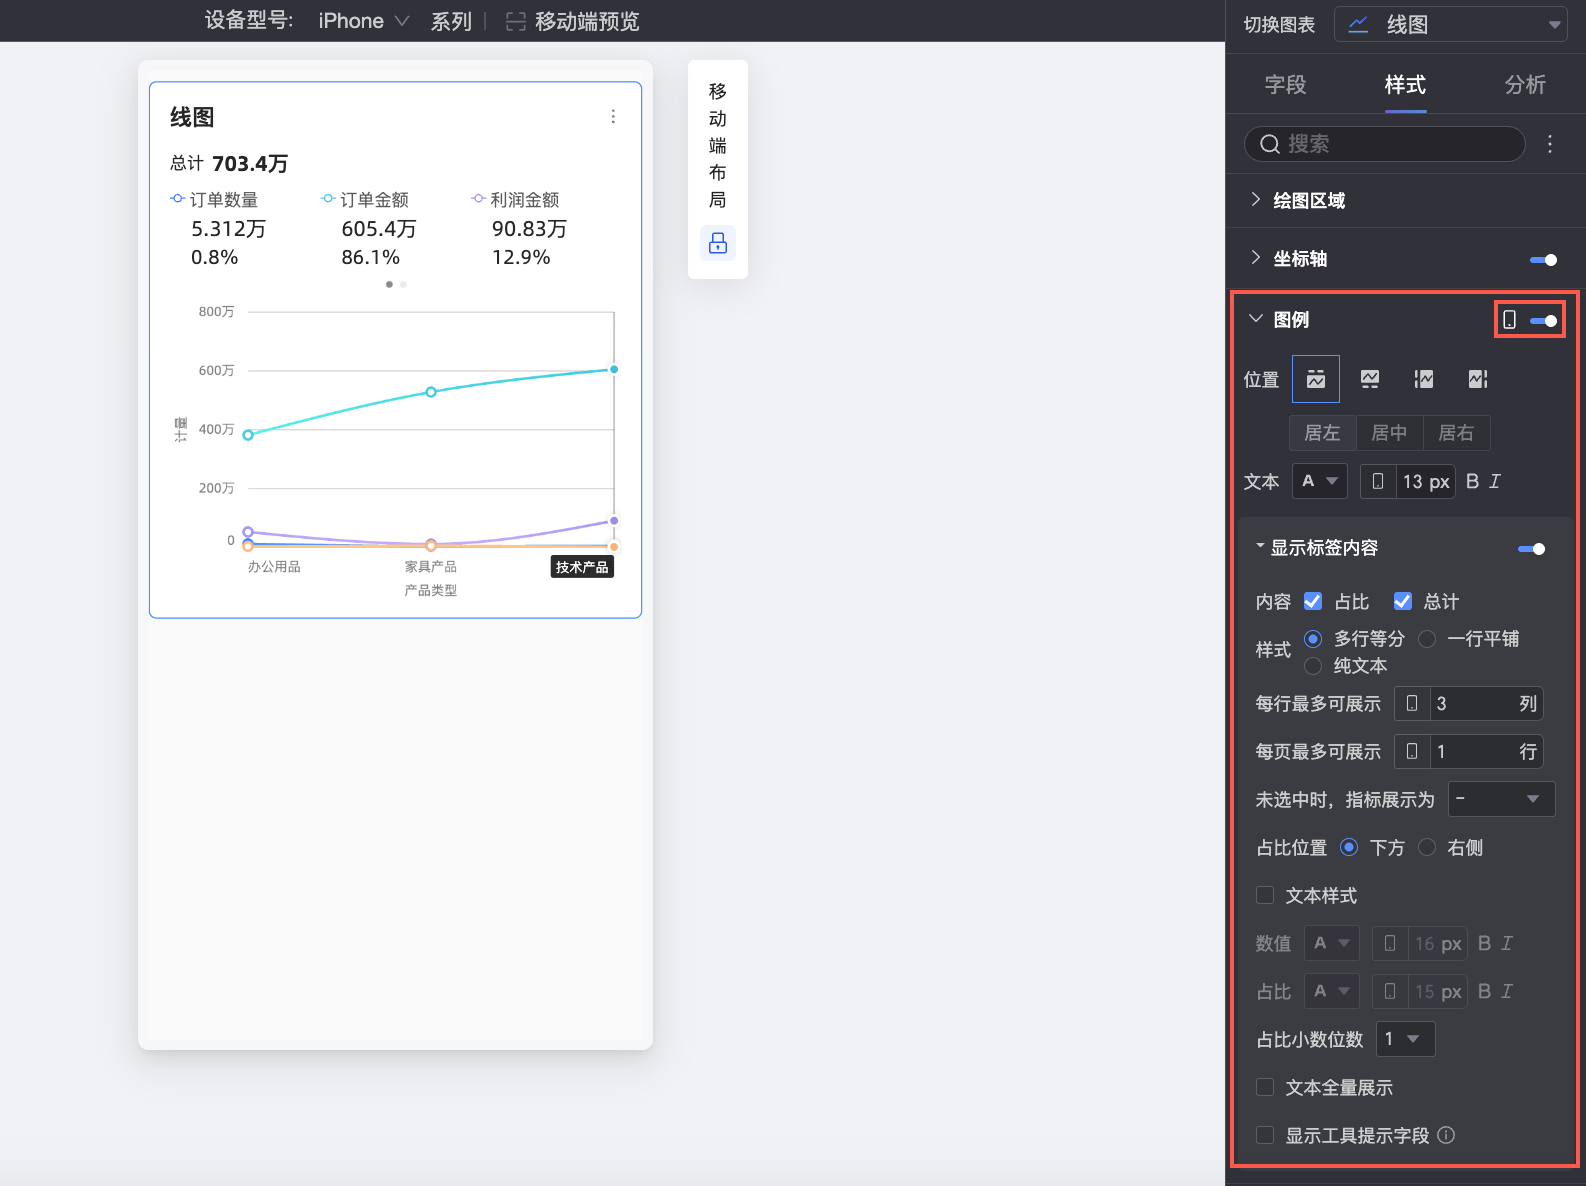This screenshot has height=1186, width=1586.
Task: Select 下方 ratio position radio
Action: point(1349,848)
